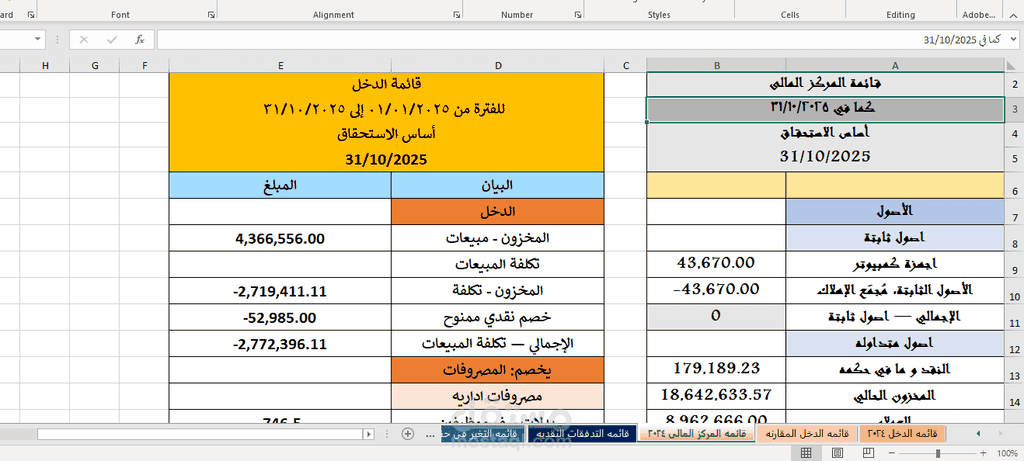Select cell with -2,772,396.11
1024x461 pixels.
click(x=280, y=344)
